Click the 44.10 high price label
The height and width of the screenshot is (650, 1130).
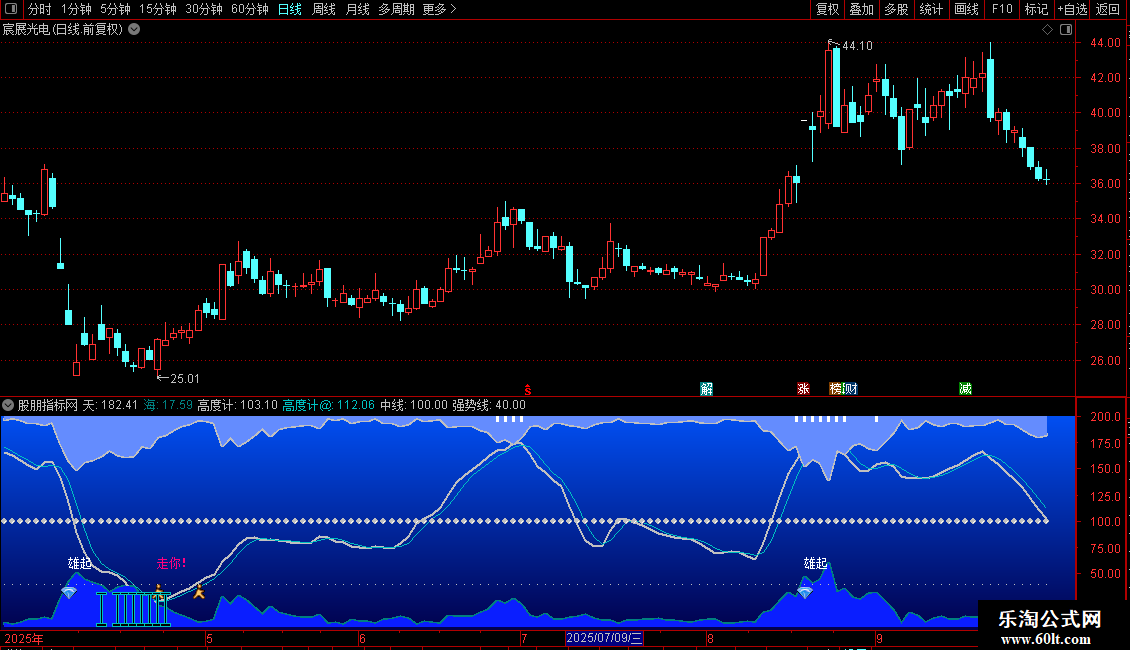point(857,46)
